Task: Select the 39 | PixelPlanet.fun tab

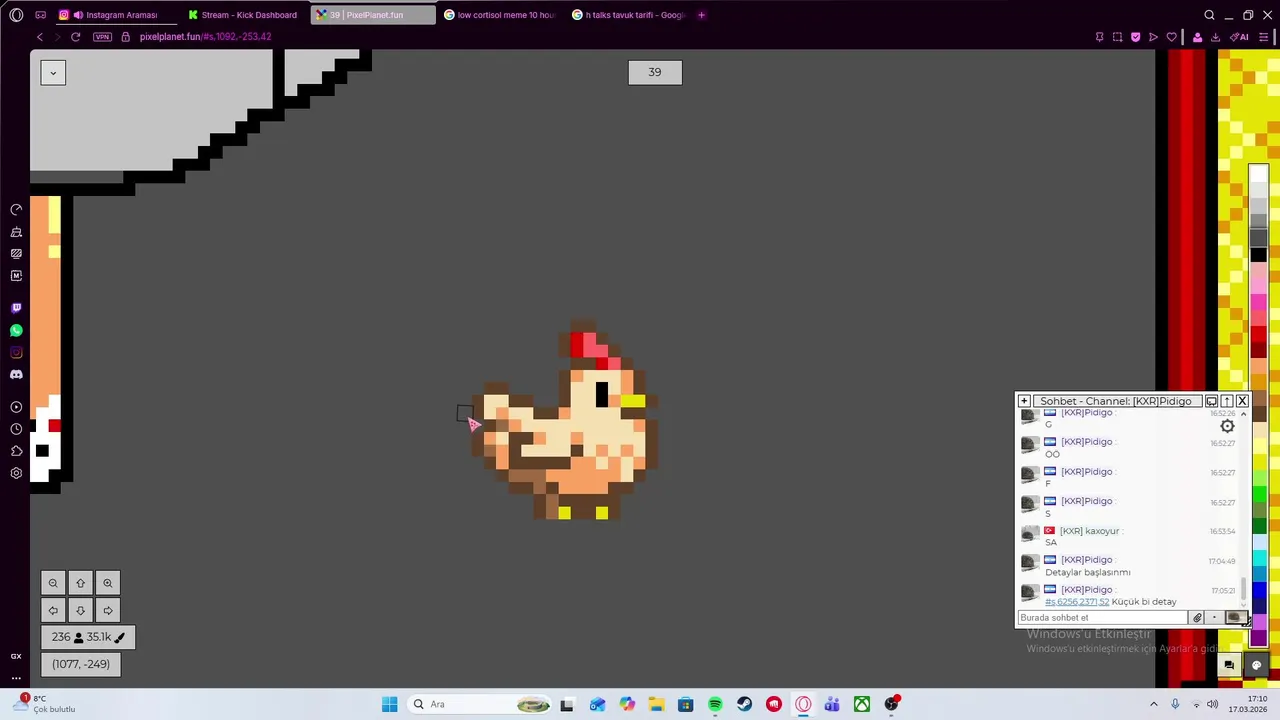Action: [x=373, y=15]
